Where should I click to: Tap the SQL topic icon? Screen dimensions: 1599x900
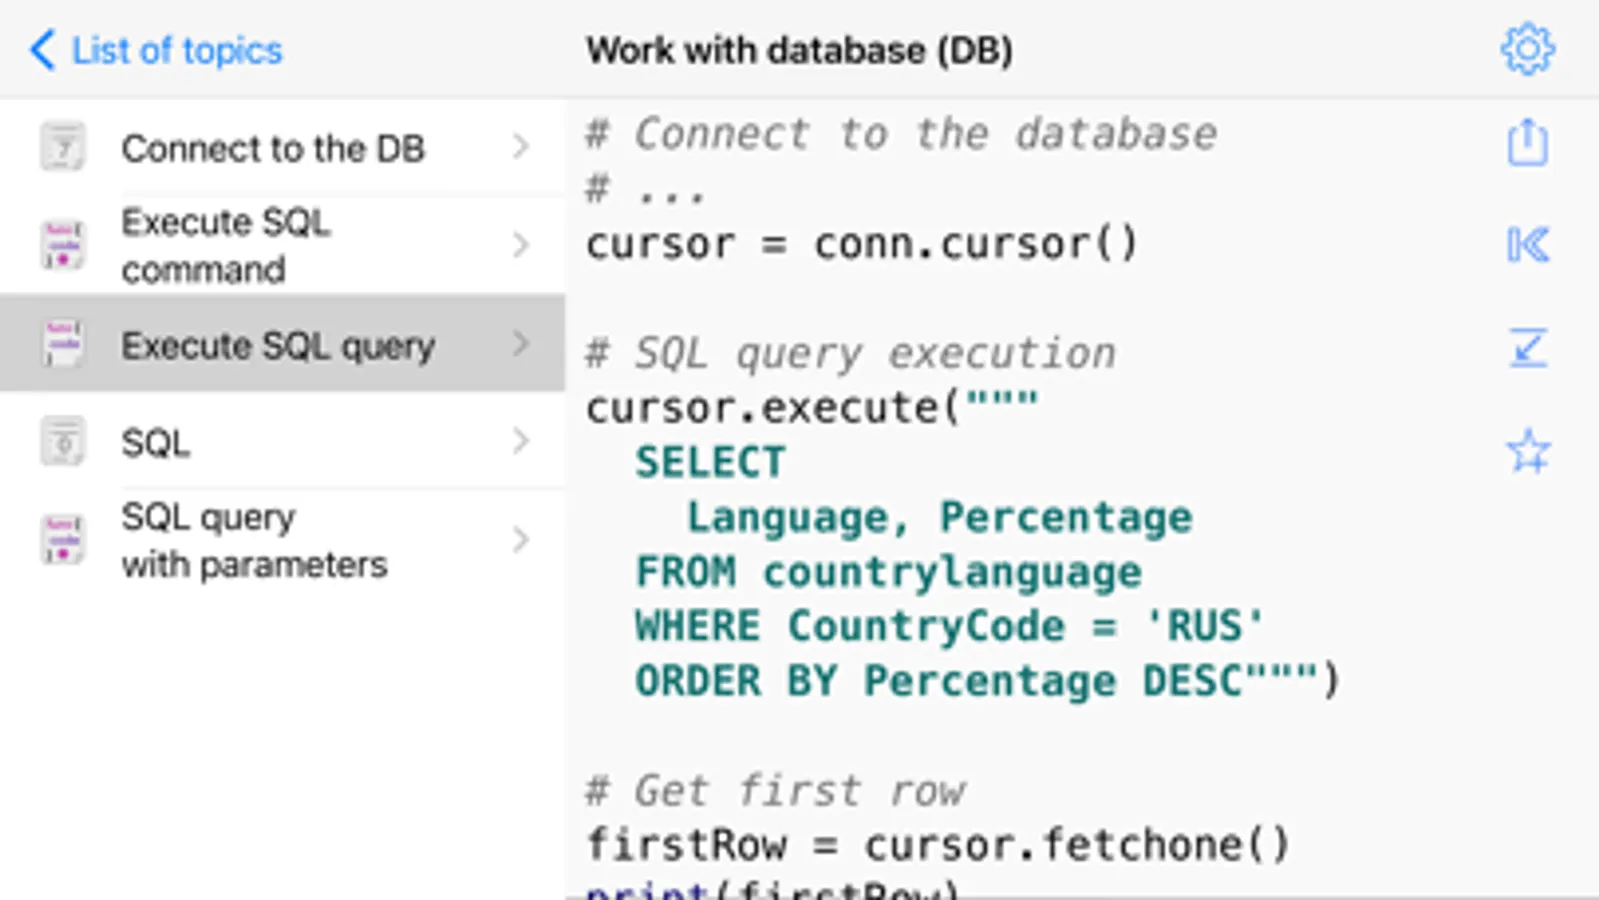(63, 442)
